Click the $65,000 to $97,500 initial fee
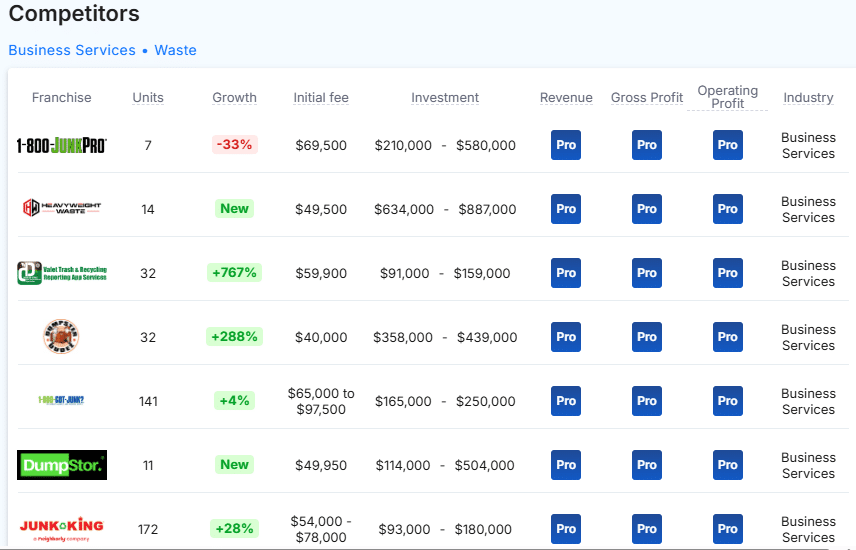 [321, 401]
